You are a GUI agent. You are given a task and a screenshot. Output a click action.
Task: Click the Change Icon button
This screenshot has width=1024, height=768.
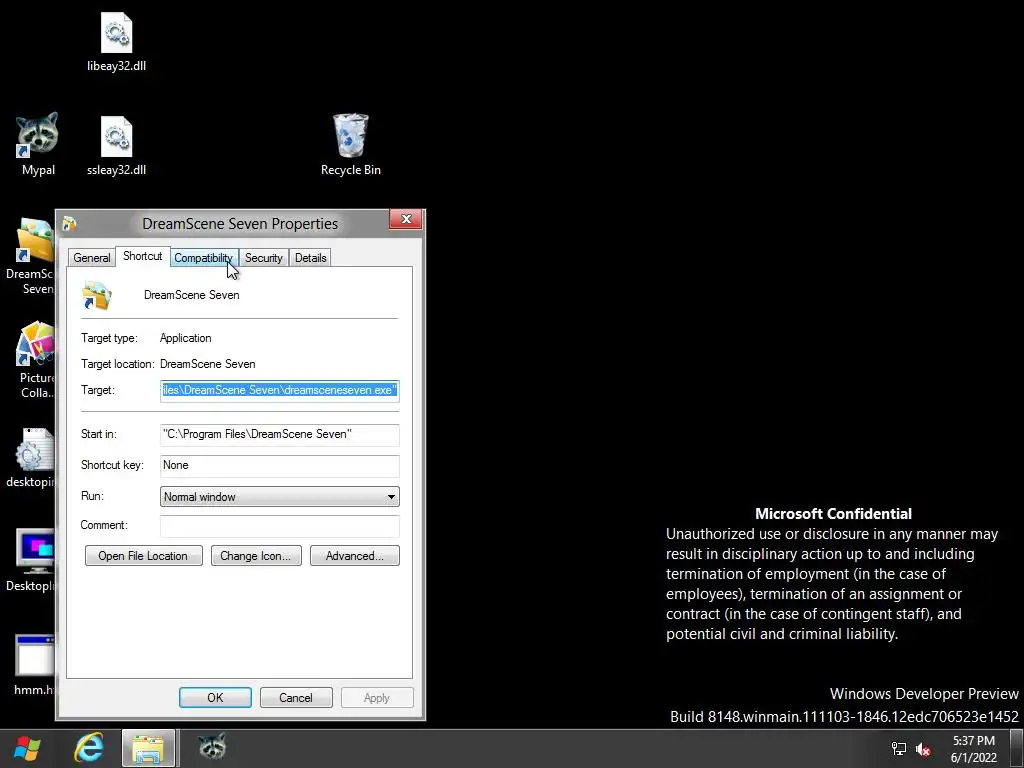click(256, 556)
